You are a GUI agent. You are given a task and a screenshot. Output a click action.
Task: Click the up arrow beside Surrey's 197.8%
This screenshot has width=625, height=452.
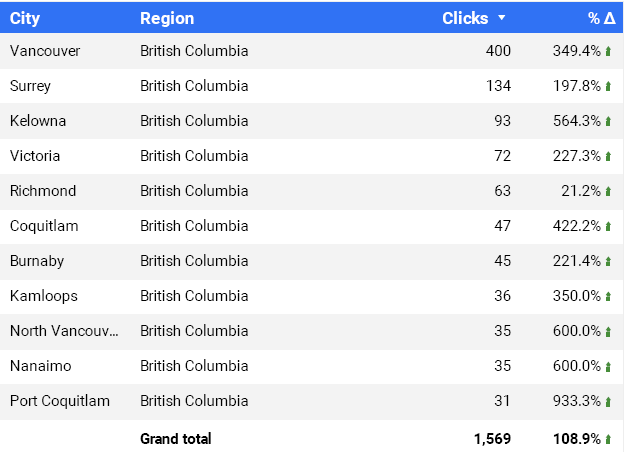[608, 86]
